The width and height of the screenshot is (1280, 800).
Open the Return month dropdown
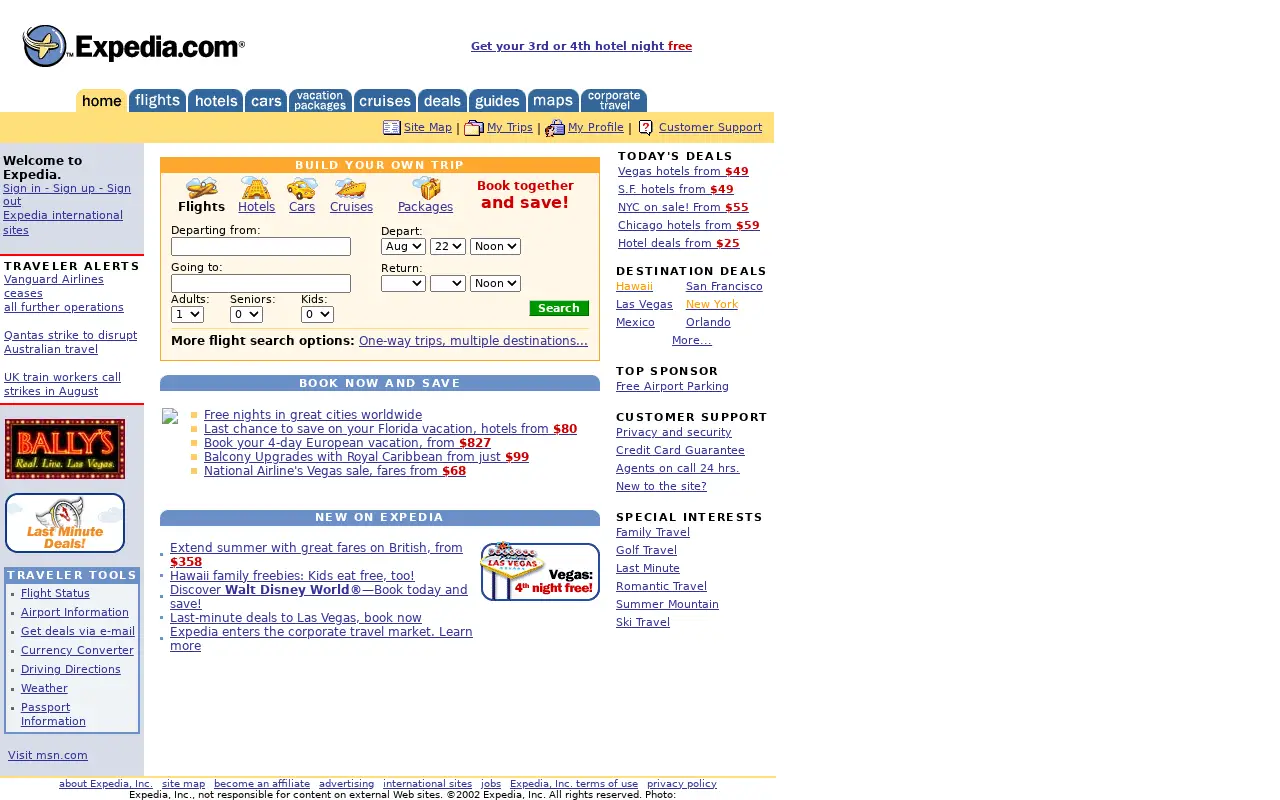(403, 283)
